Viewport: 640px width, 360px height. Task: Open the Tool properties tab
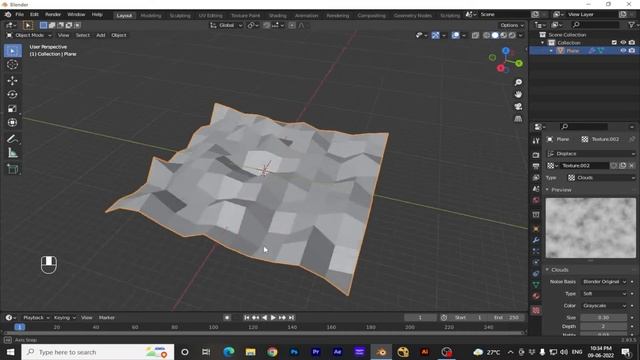[536, 140]
